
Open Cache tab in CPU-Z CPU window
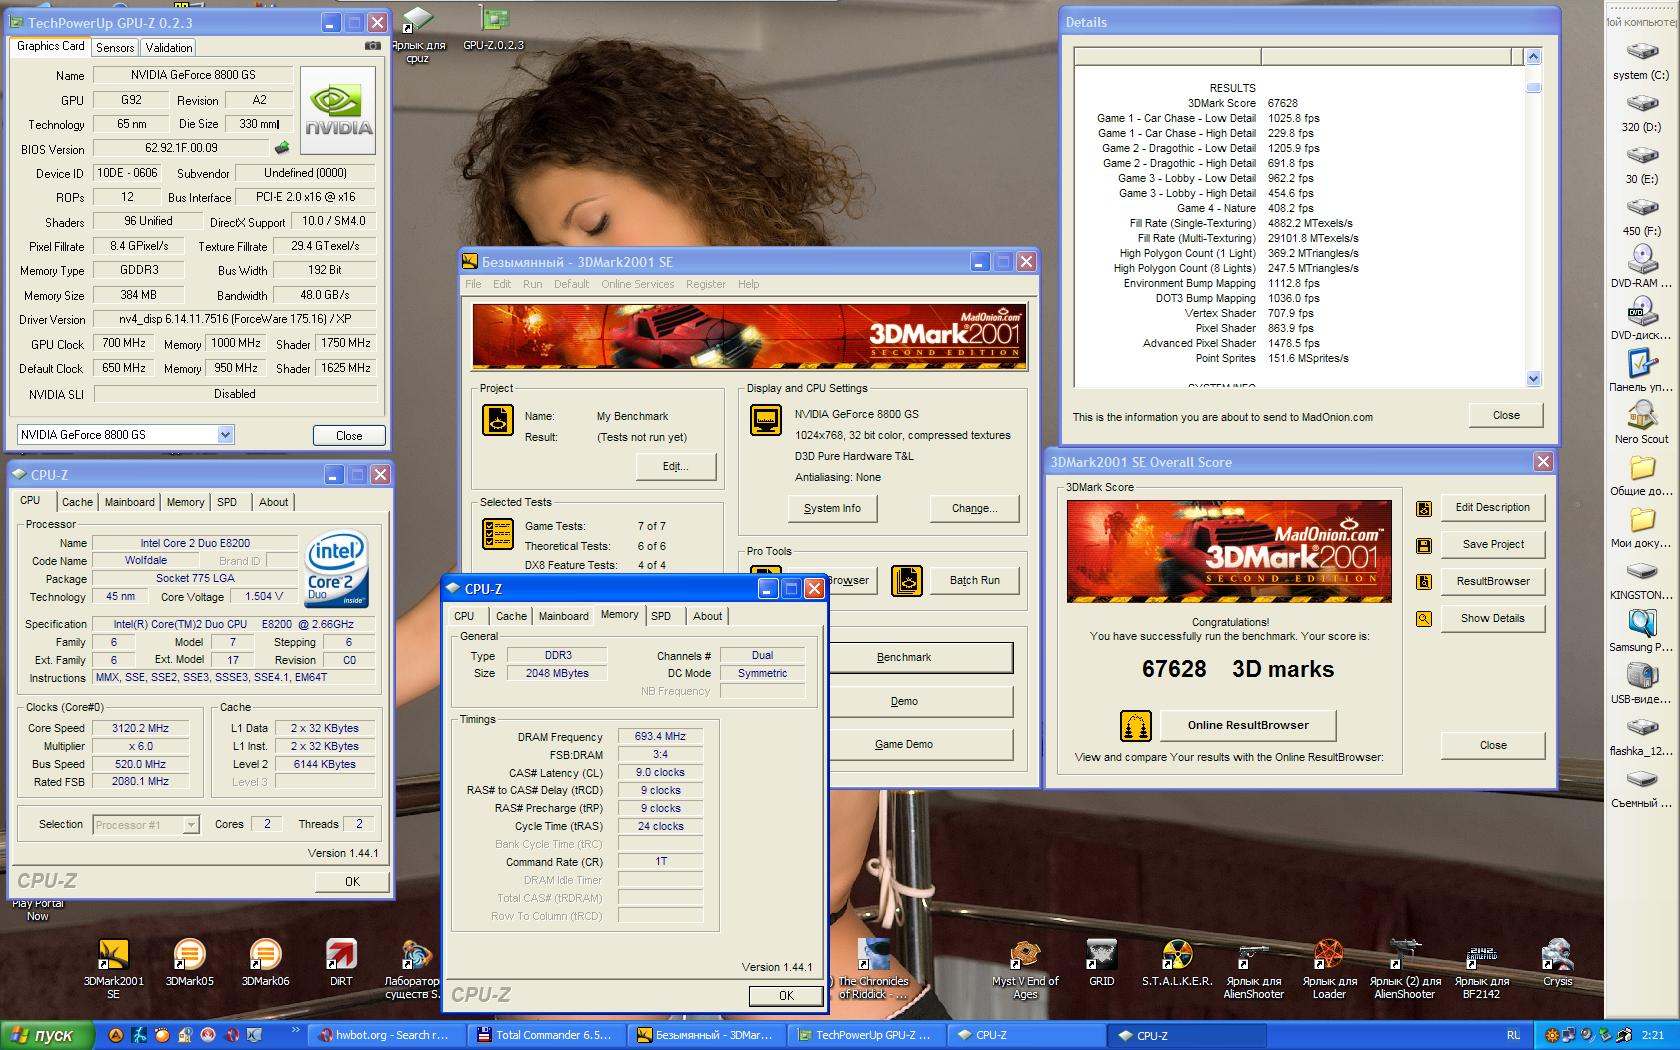pyautogui.click(x=77, y=502)
